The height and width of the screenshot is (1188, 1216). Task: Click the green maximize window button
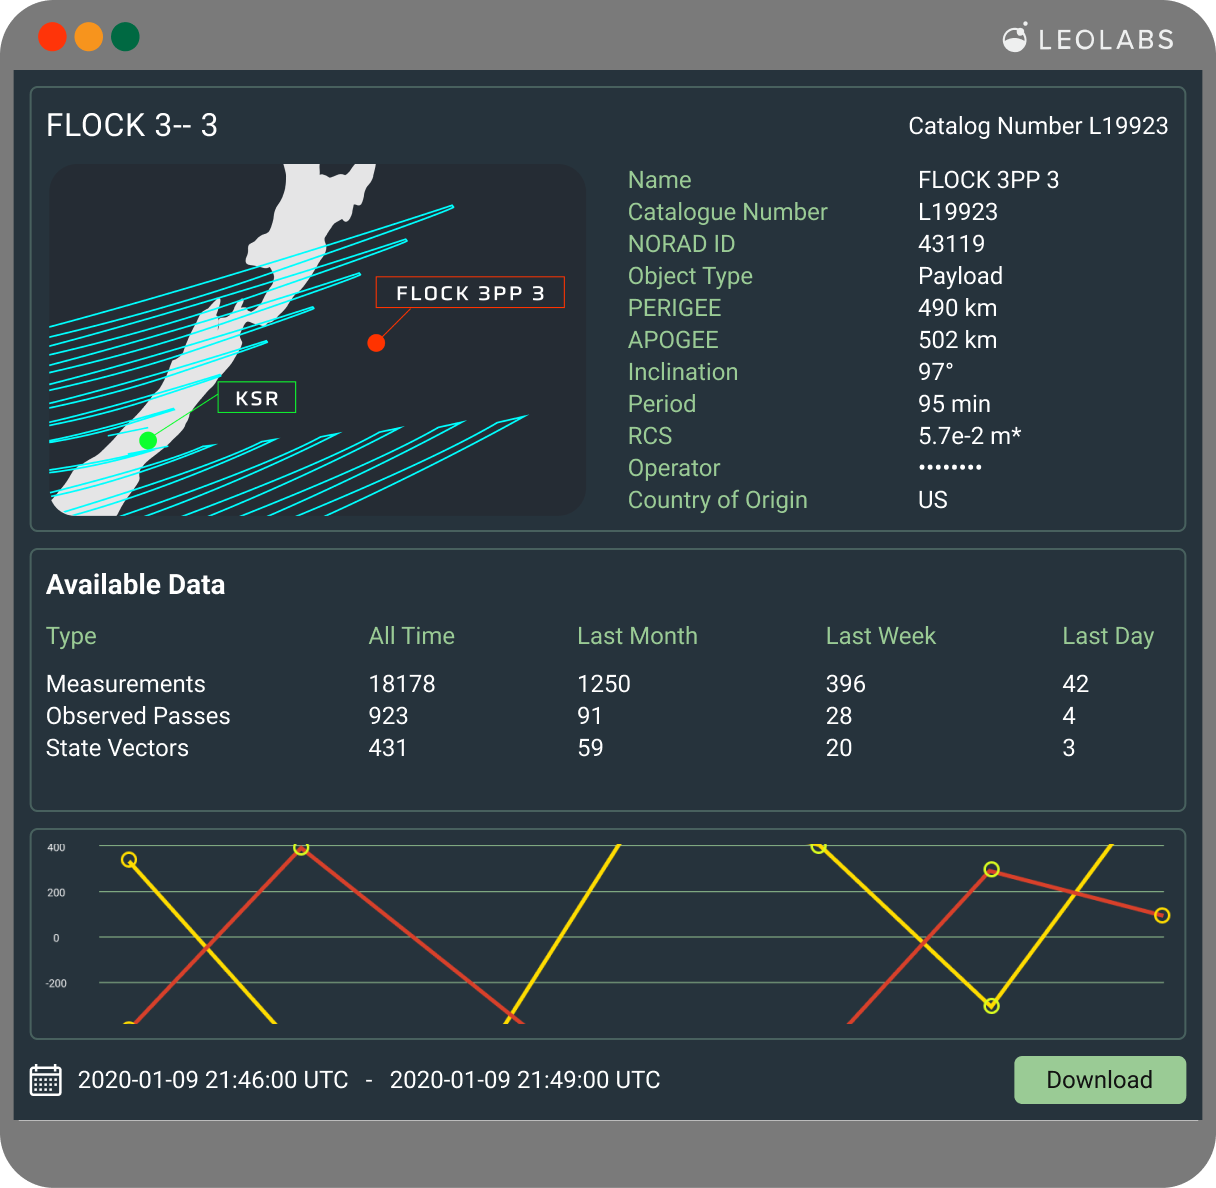[125, 37]
